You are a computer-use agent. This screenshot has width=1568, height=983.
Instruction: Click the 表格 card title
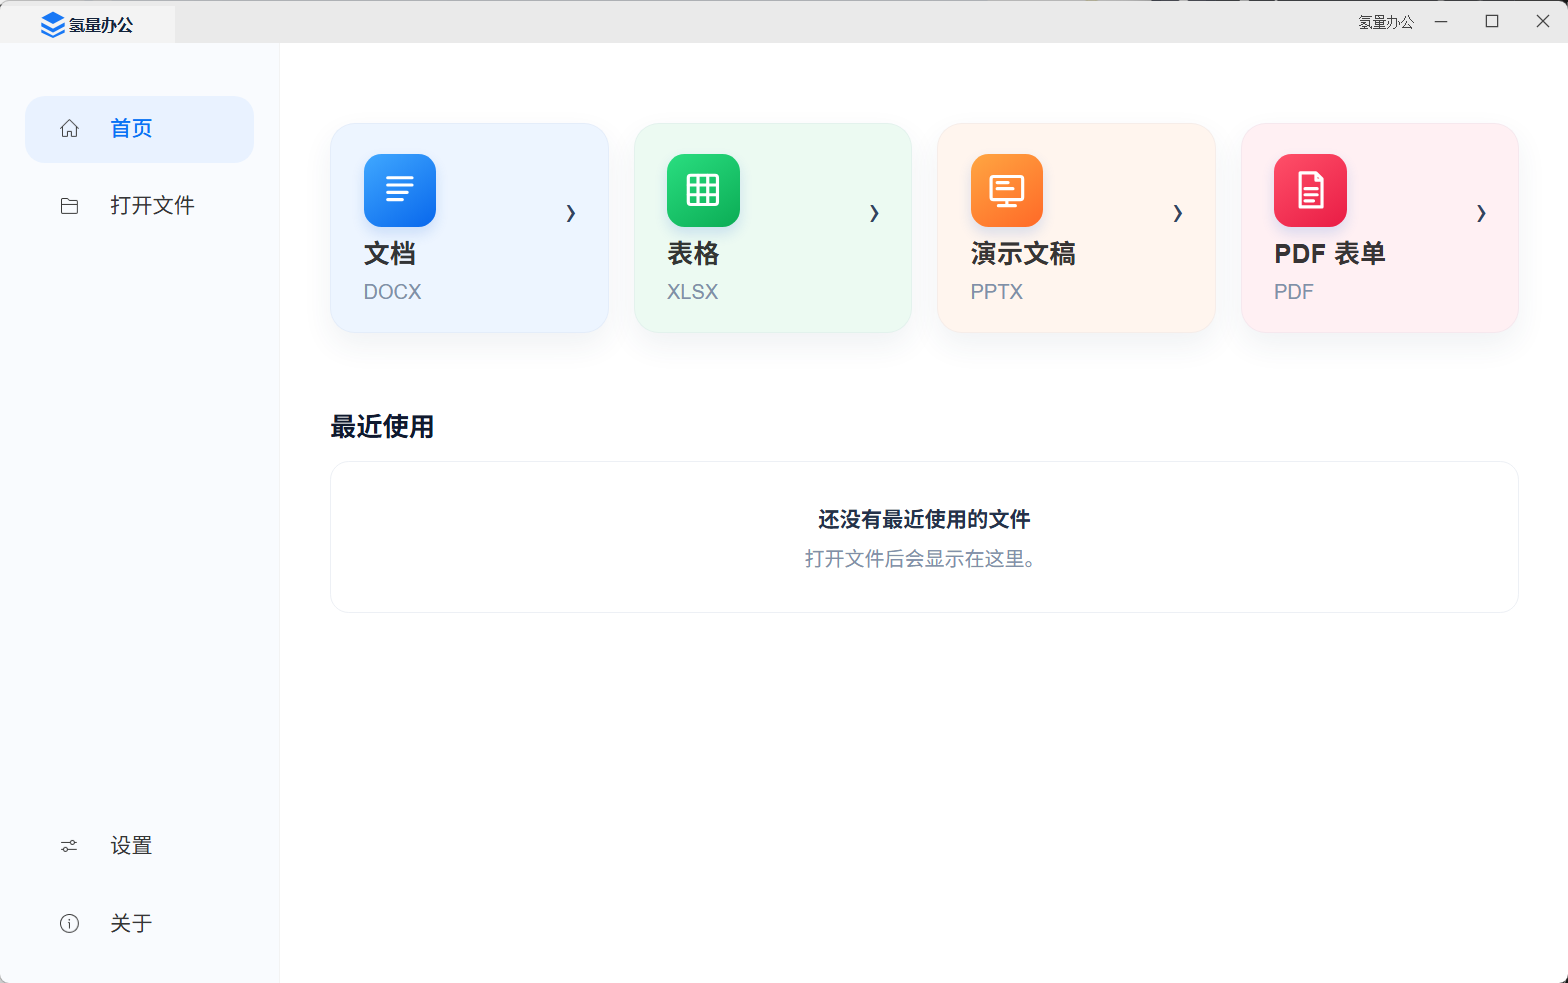coord(693,254)
